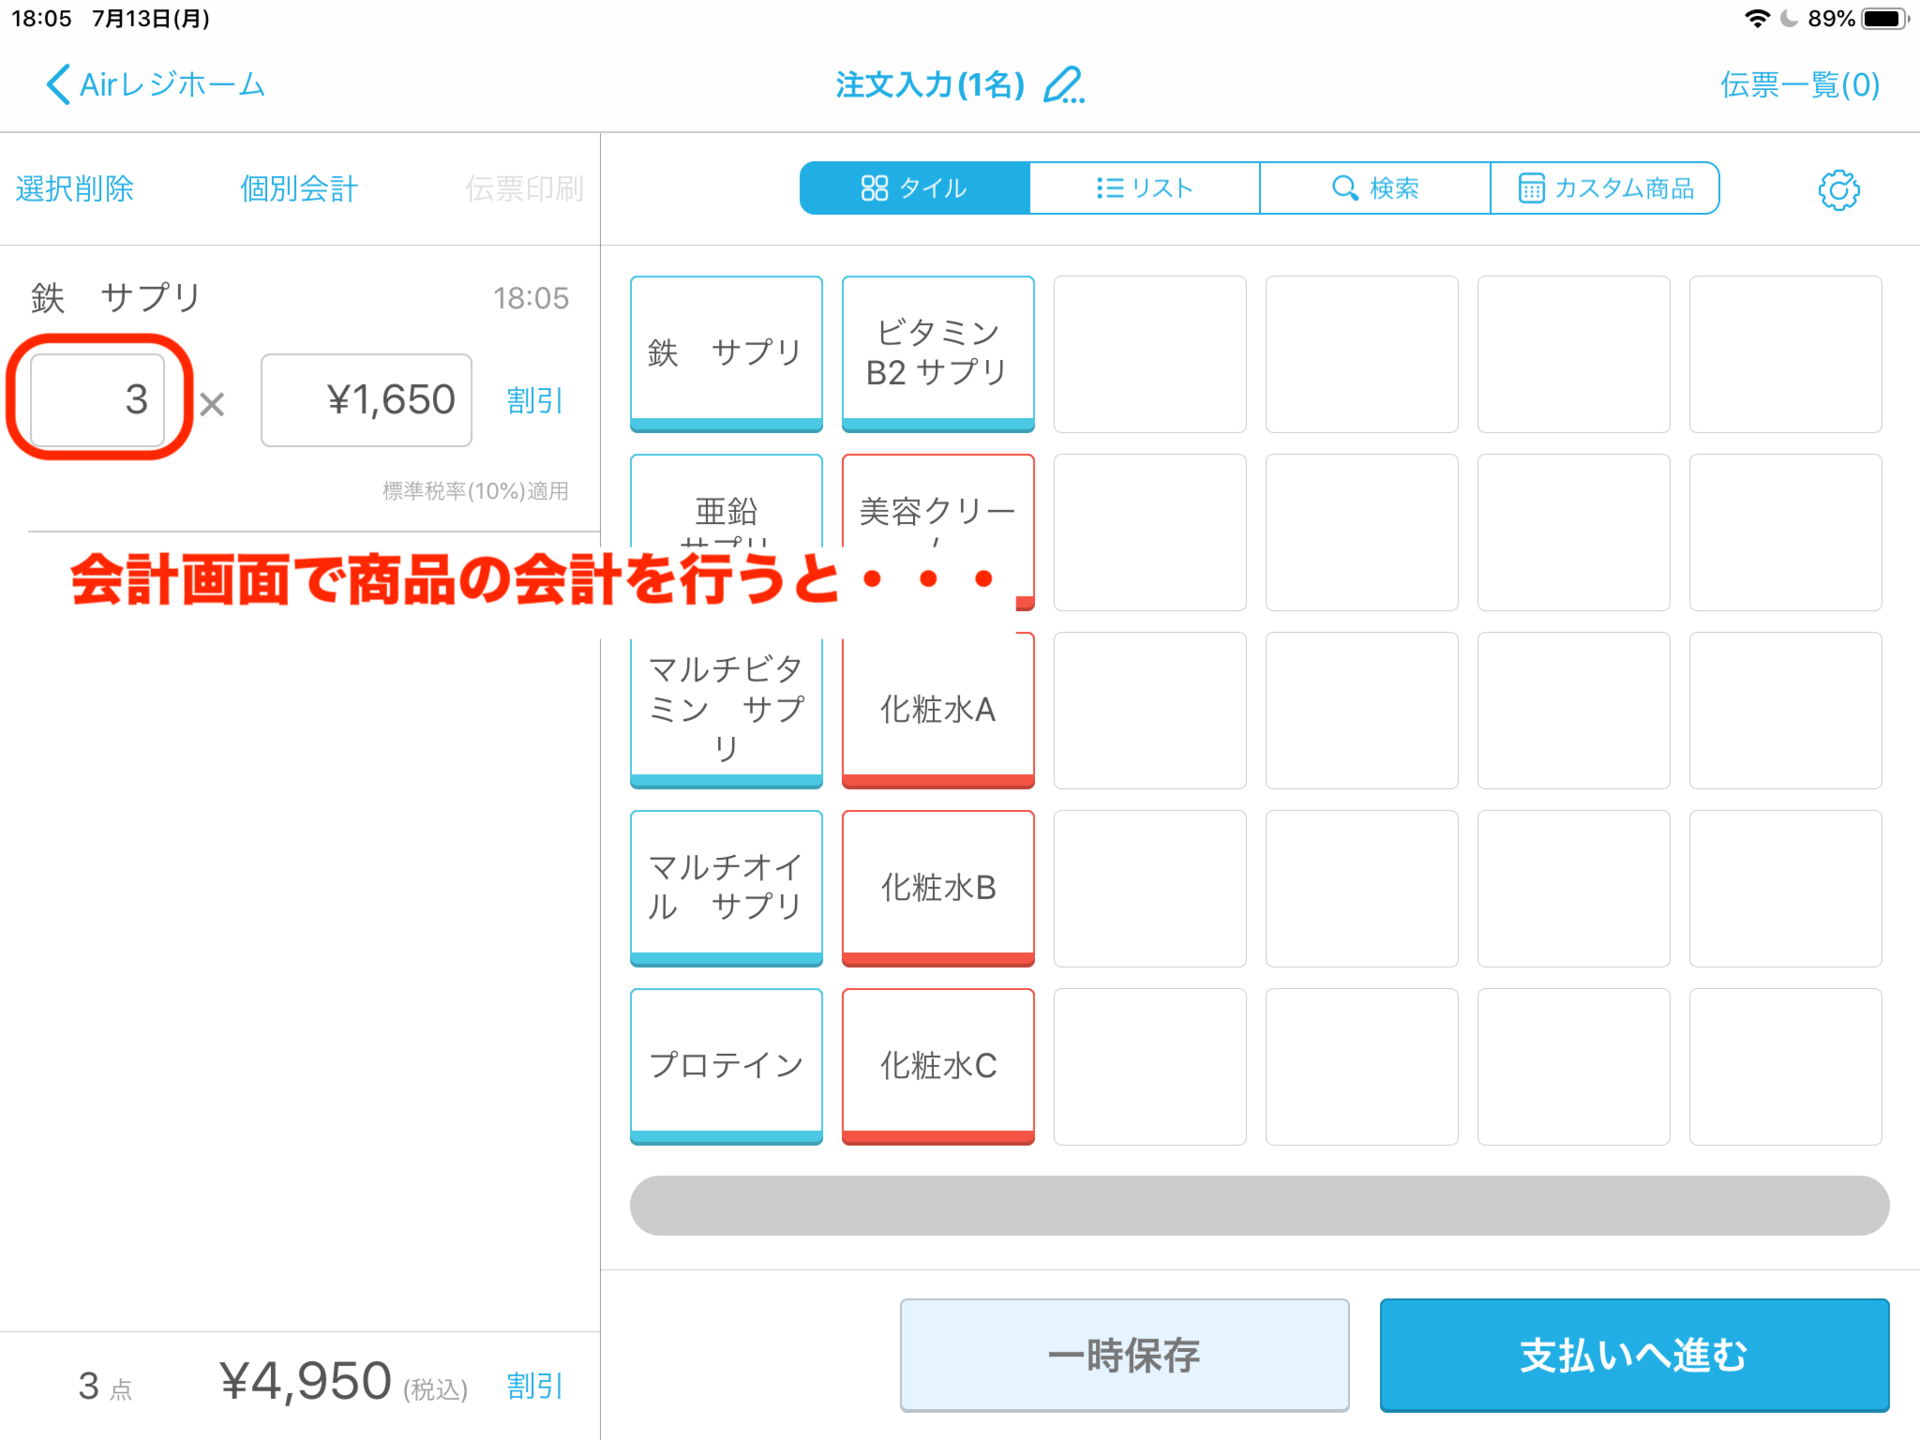
Task: Tap the 標準税率(10%)適用 label
Action: 475,491
